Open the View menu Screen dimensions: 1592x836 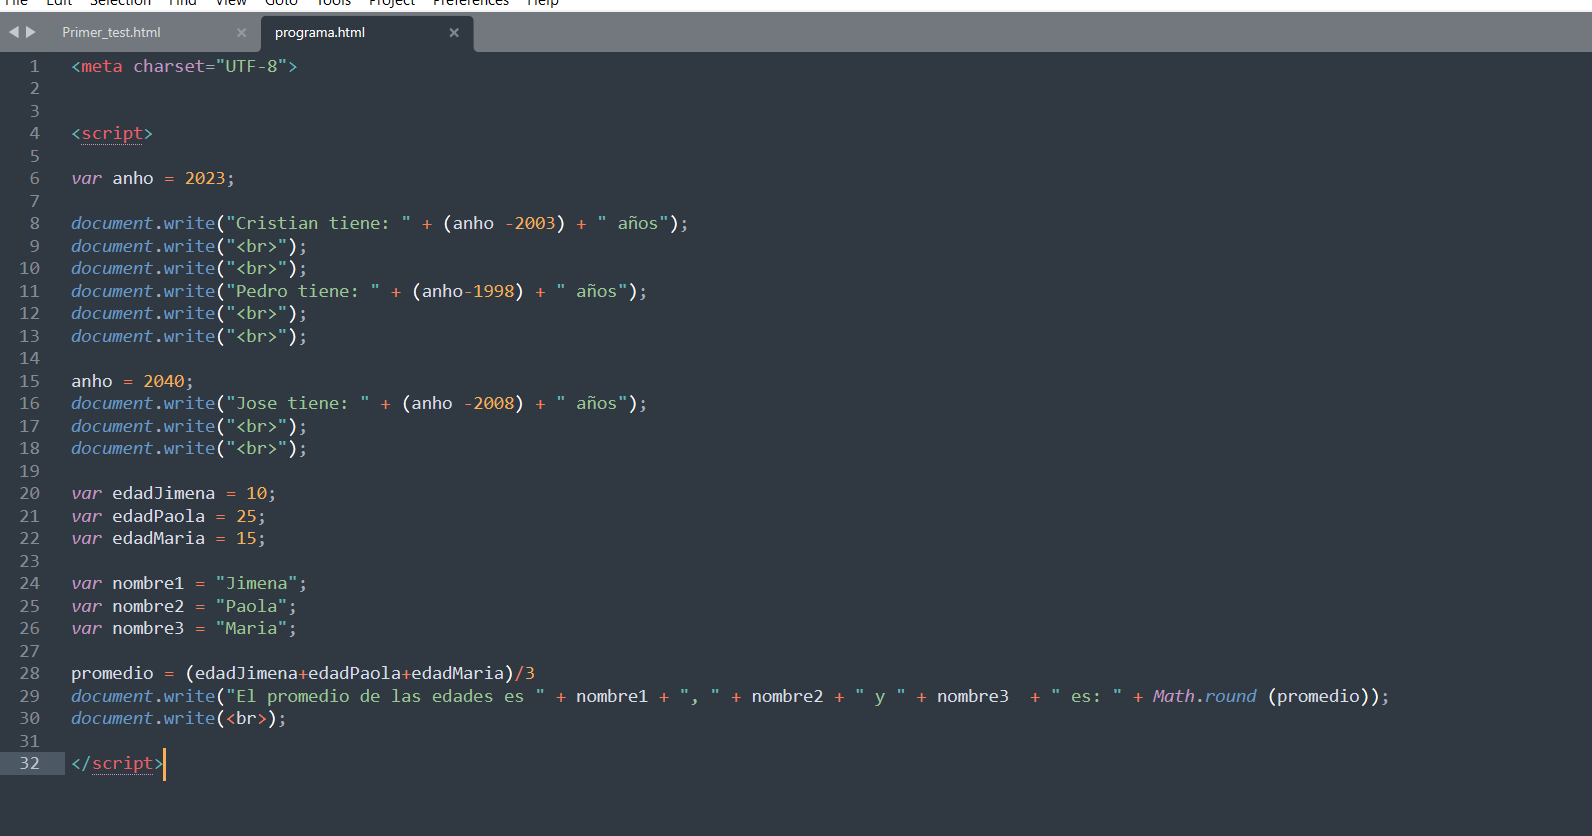coord(231,3)
